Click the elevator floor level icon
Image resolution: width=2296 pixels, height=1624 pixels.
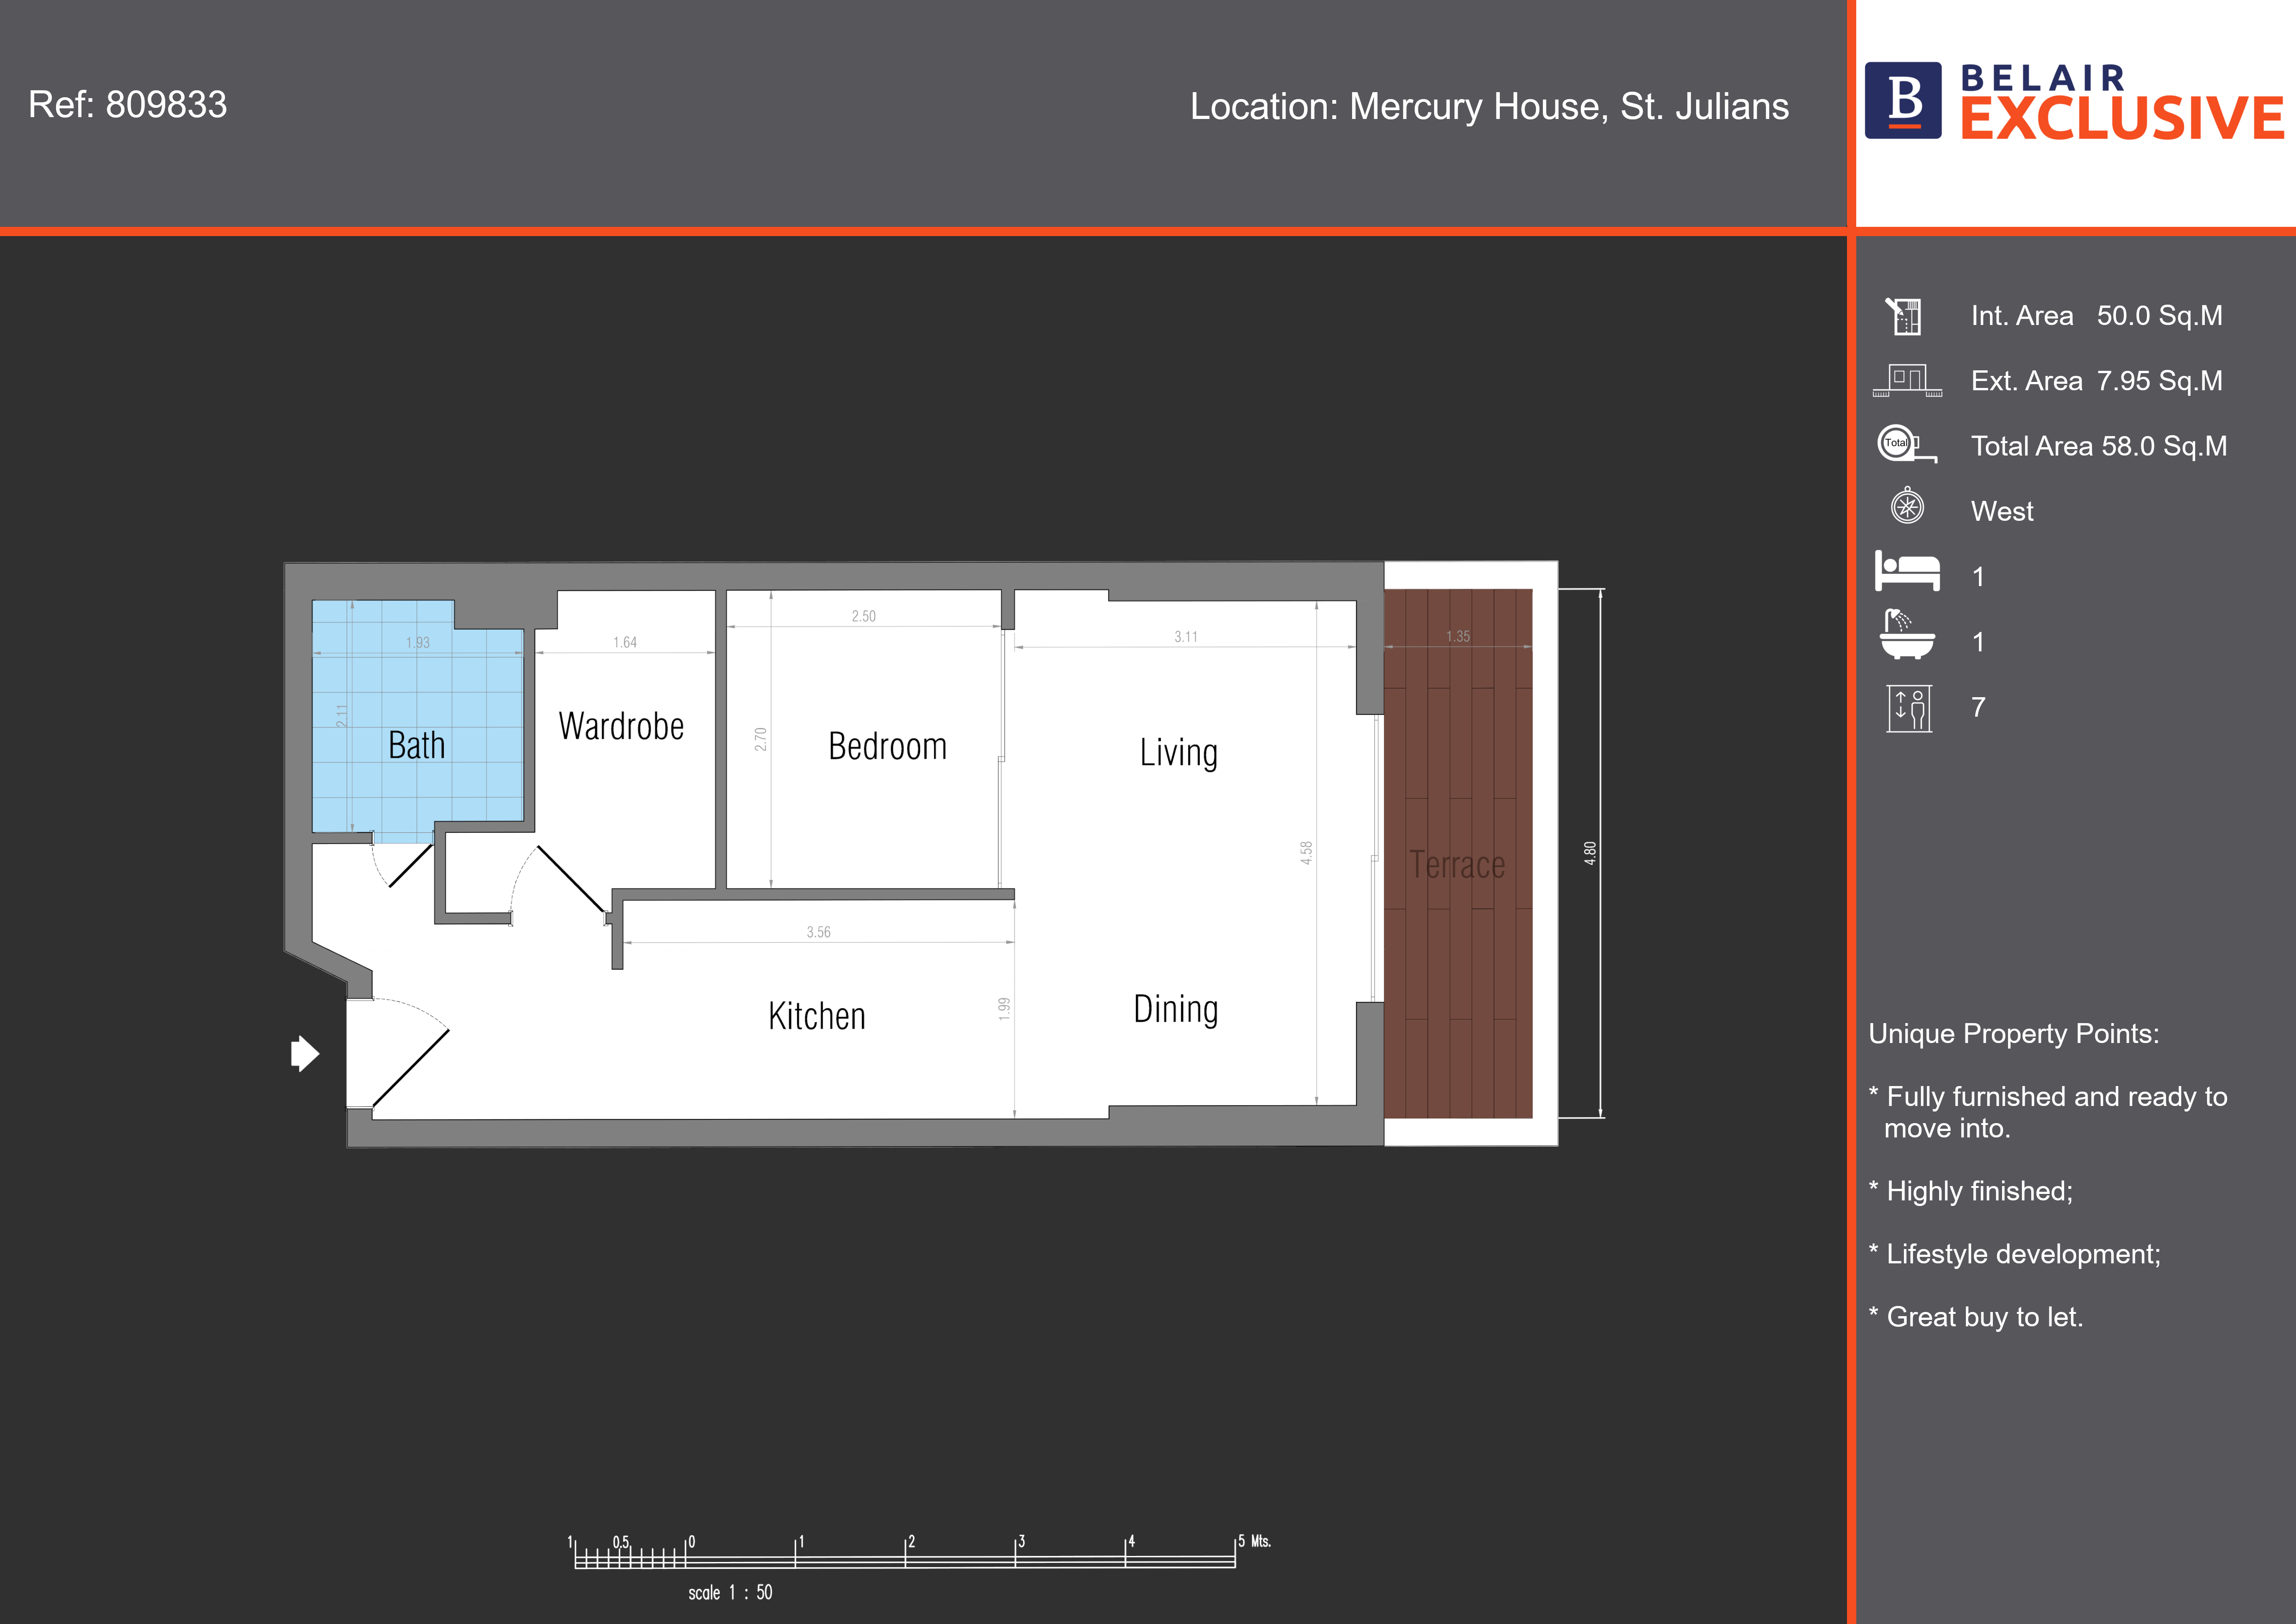pyautogui.click(x=1908, y=708)
